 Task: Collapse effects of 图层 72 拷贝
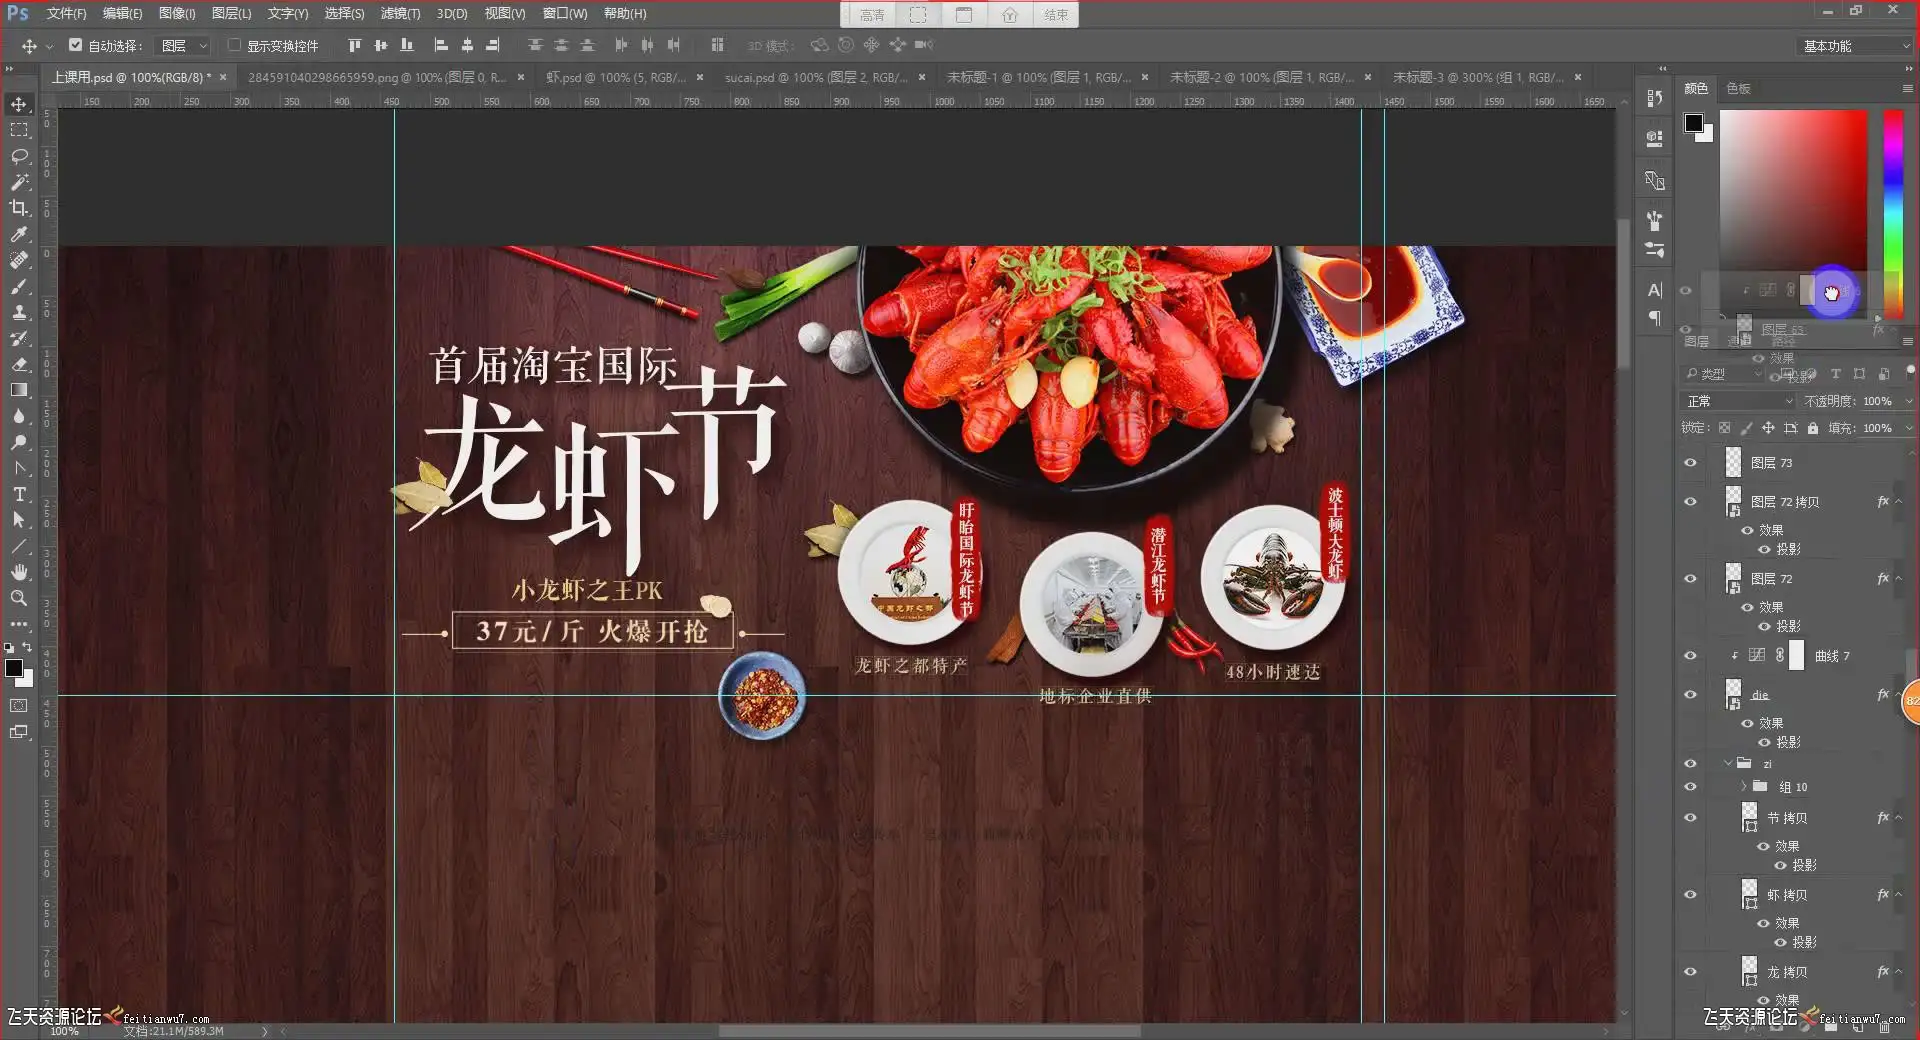point(1899,502)
